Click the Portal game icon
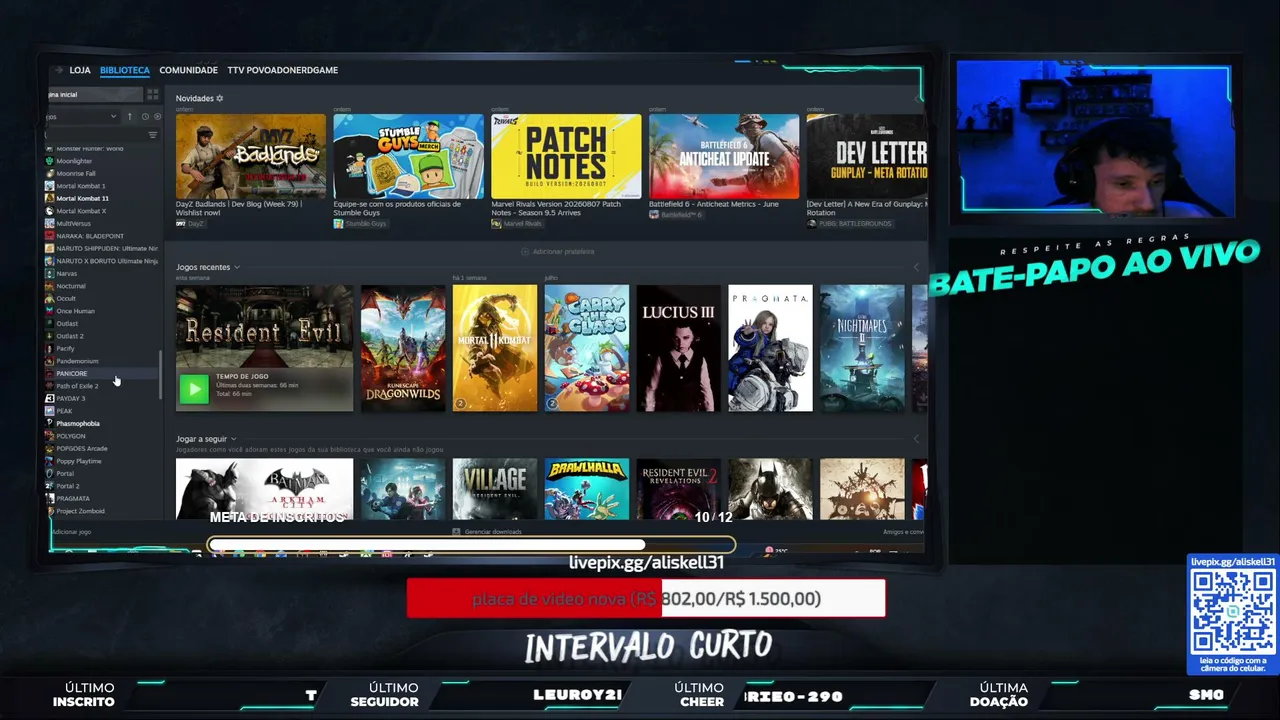The image size is (1280, 720). point(50,473)
